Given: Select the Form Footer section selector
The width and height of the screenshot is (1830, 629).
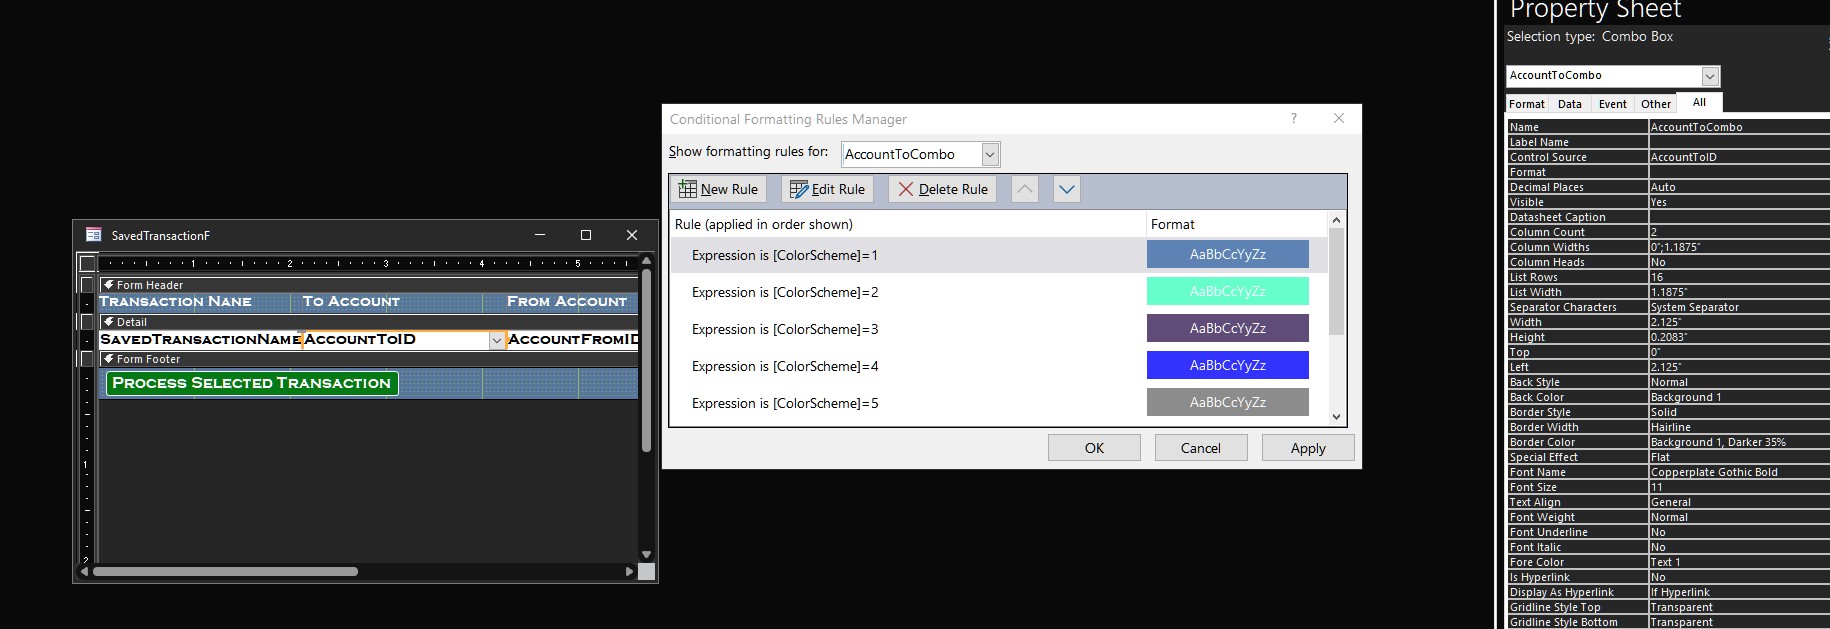Looking at the screenshot, I should click(88, 359).
